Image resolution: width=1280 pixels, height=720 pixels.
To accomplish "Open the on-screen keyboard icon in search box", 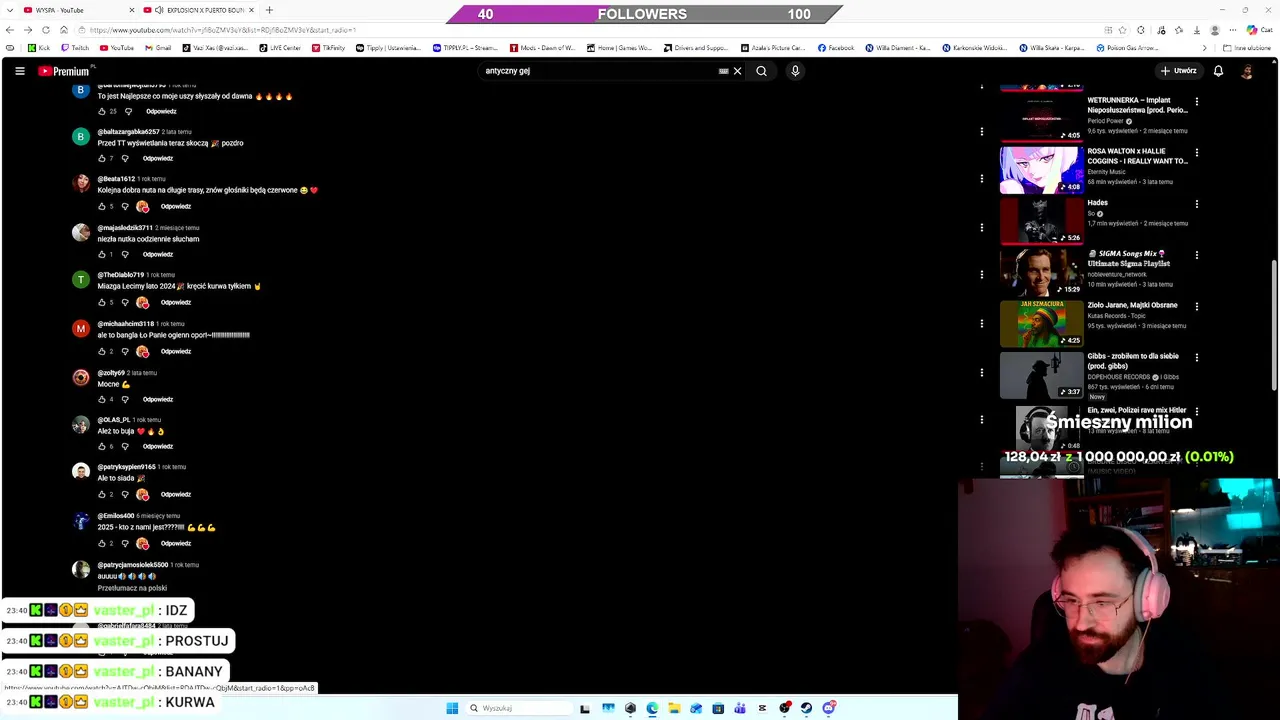I will click(x=723, y=71).
